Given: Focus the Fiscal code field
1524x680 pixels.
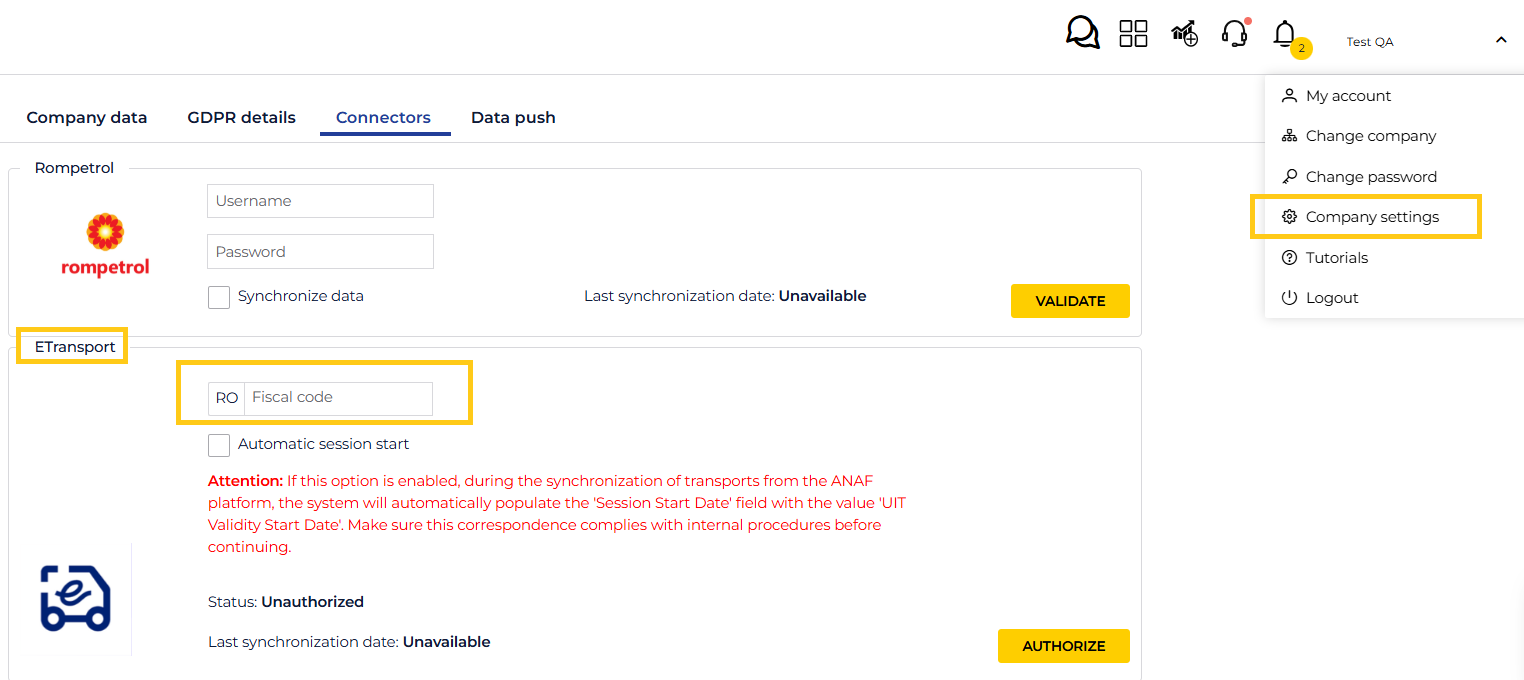Looking at the screenshot, I should pos(338,398).
